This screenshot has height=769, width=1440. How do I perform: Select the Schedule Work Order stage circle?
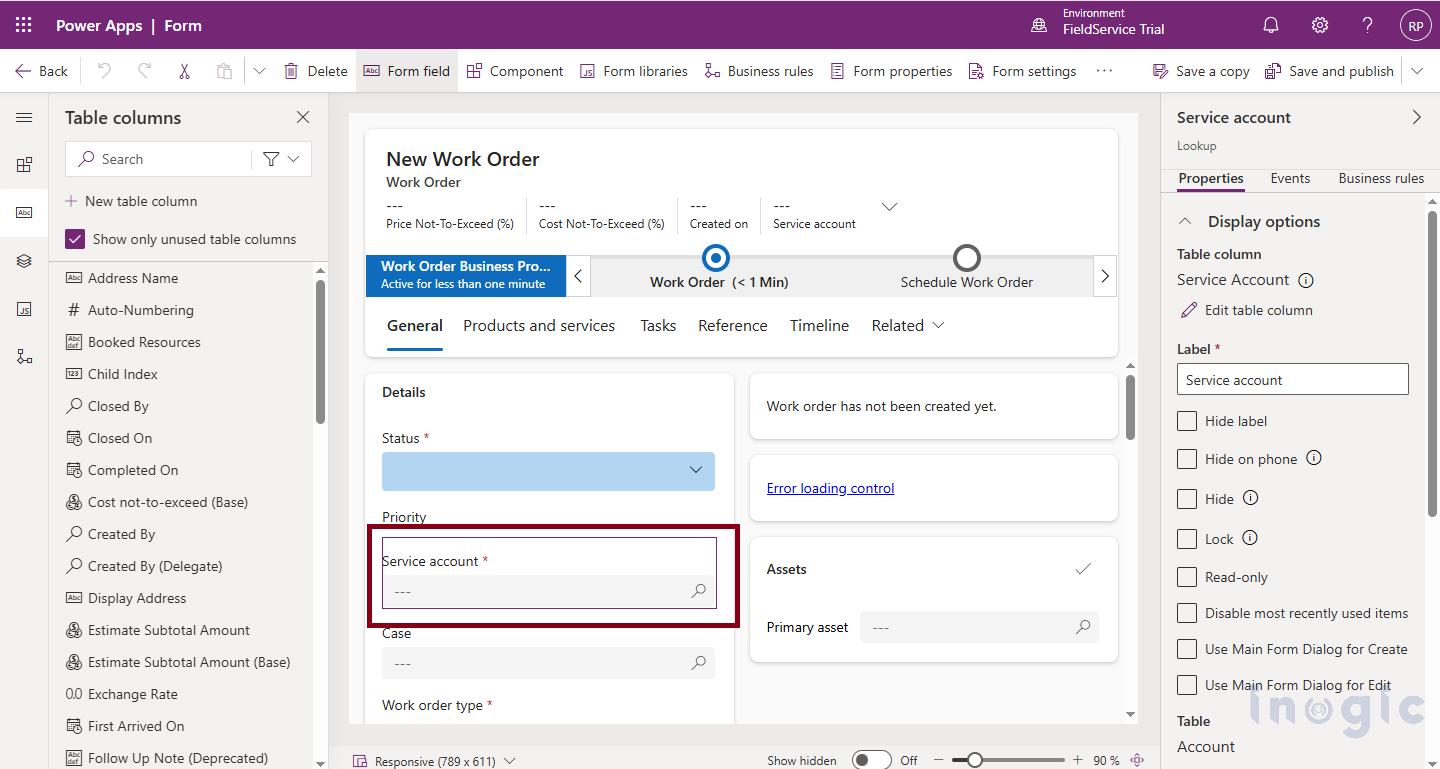pos(966,258)
